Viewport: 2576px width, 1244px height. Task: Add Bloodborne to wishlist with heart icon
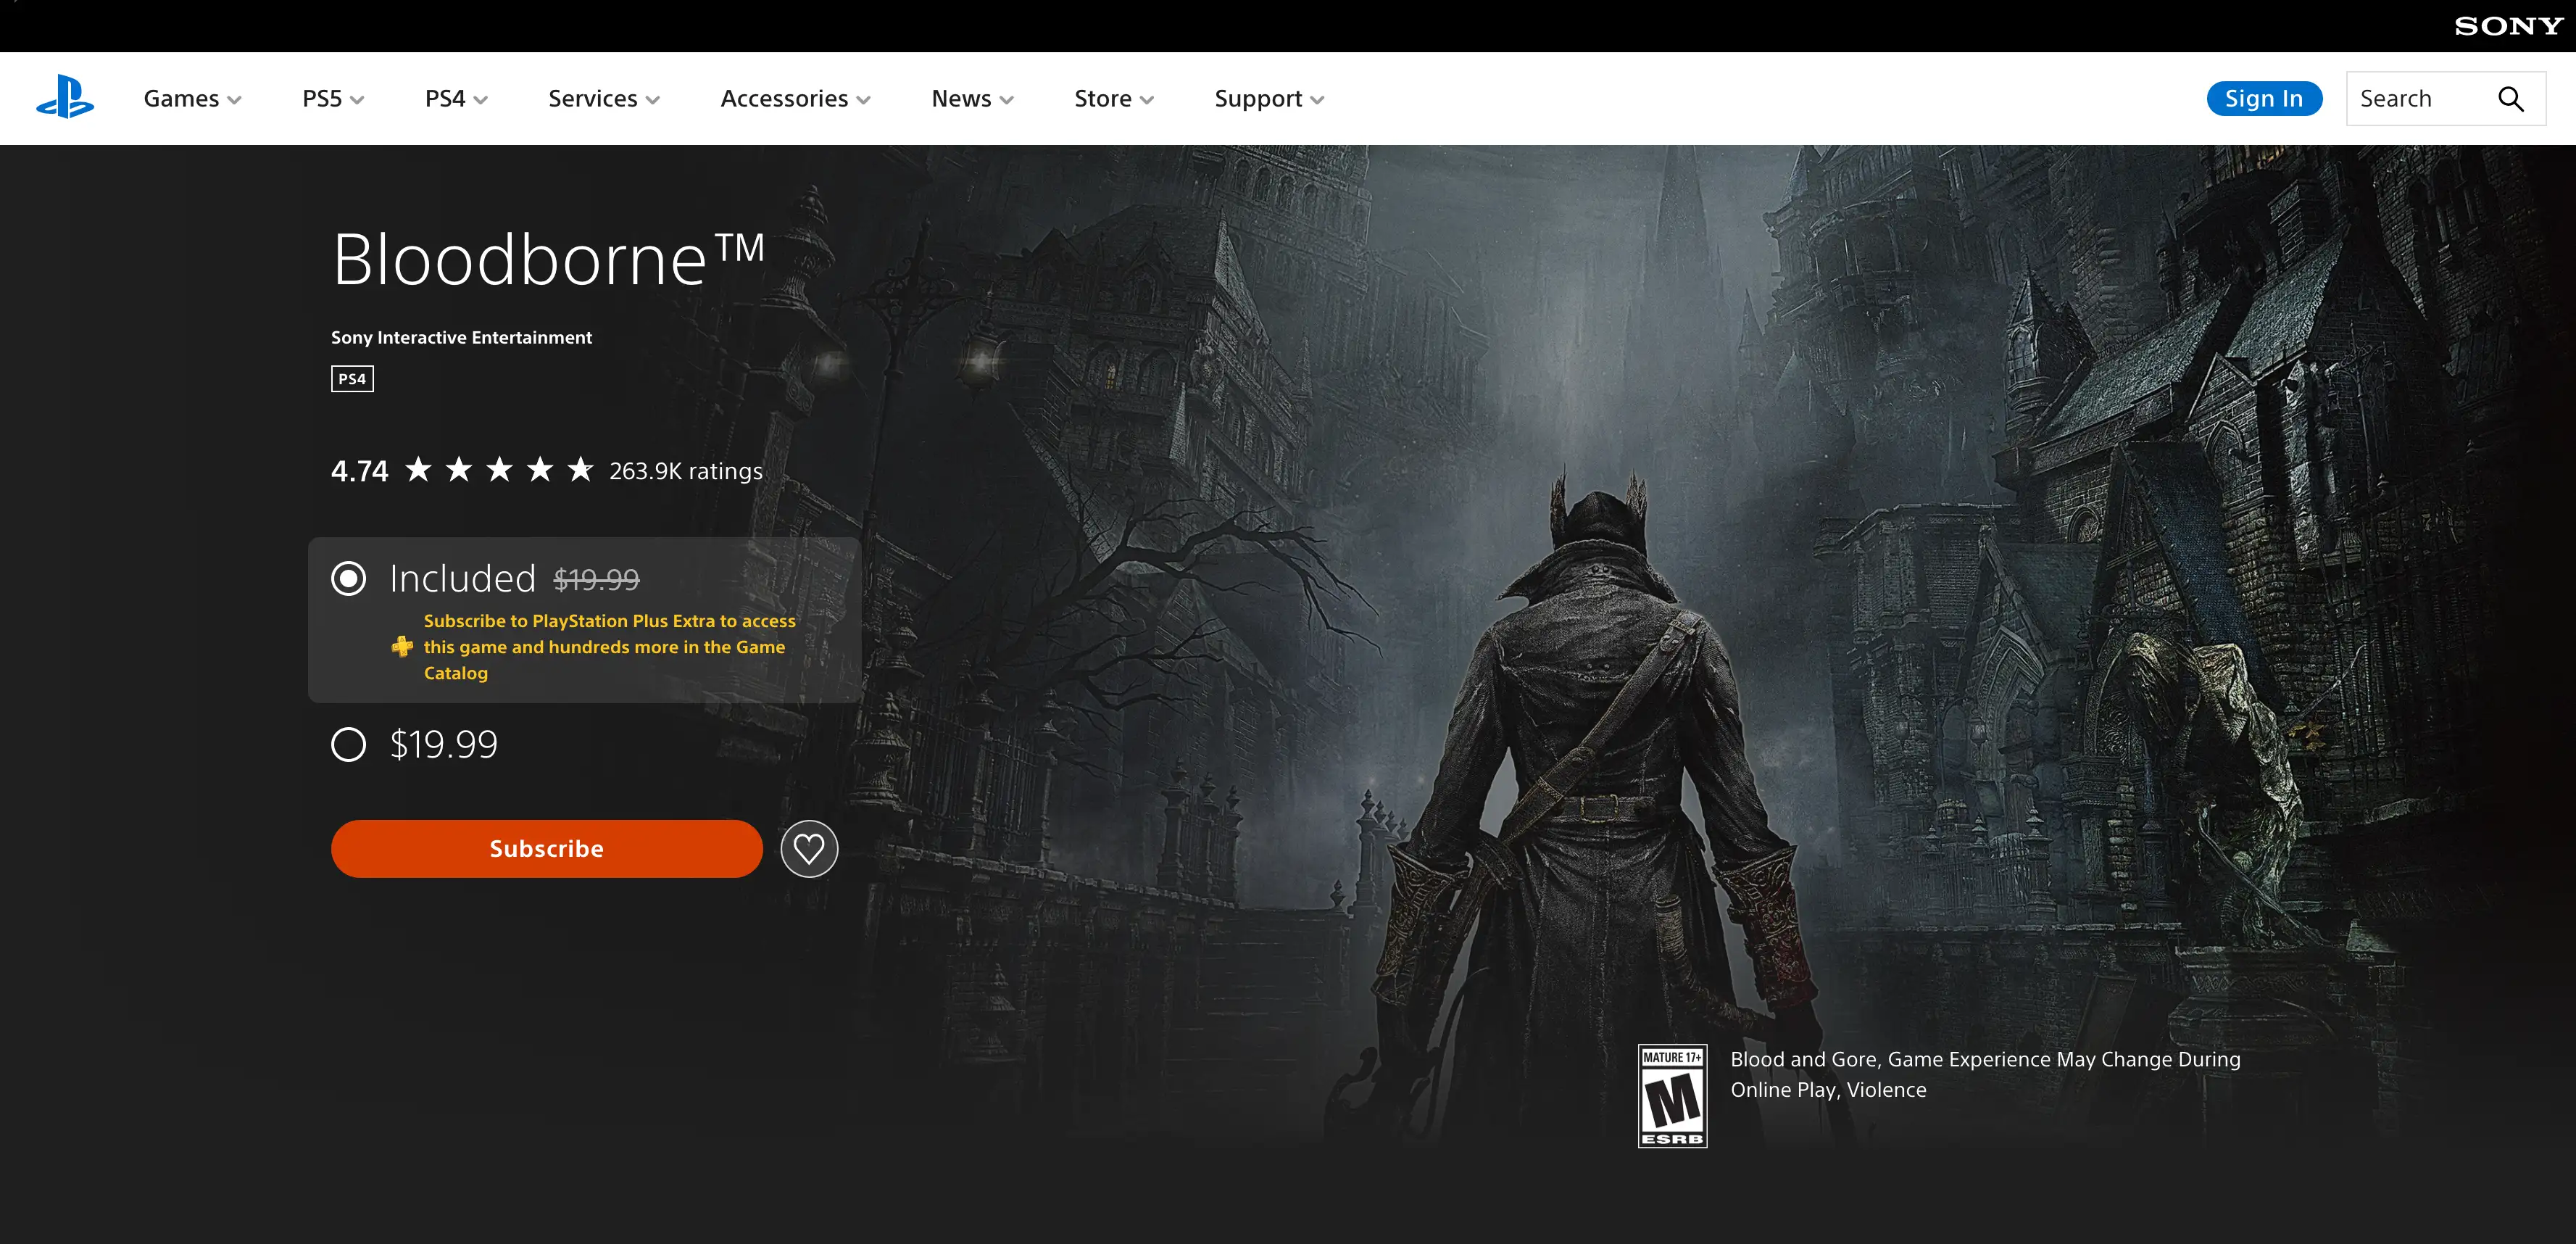pyautogui.click(x=809, y=849)
